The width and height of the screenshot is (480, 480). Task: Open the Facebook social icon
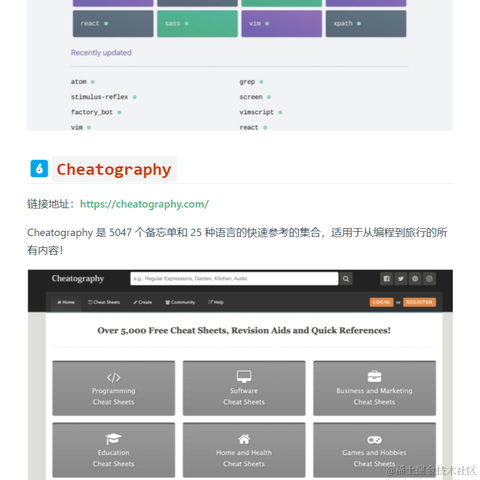click(x=387, y=279)
